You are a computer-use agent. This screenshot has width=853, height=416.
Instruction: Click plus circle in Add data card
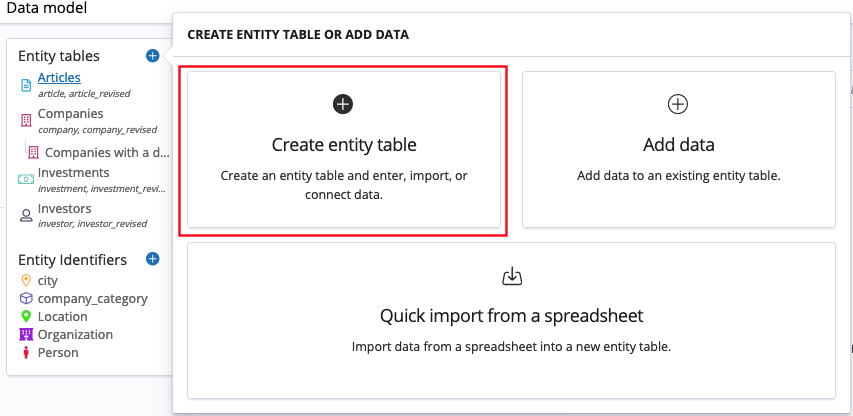[x=678, y=104]
